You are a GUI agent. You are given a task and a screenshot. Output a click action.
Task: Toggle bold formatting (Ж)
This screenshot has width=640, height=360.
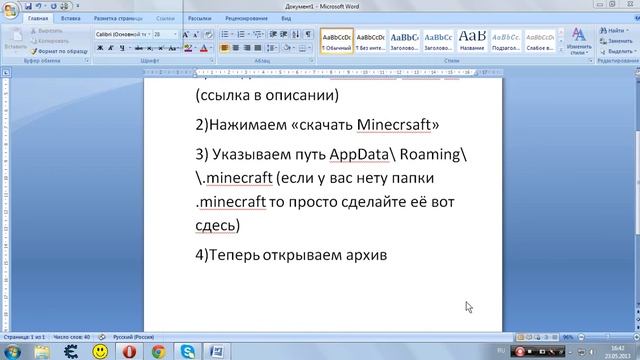[x=100, y=48]
